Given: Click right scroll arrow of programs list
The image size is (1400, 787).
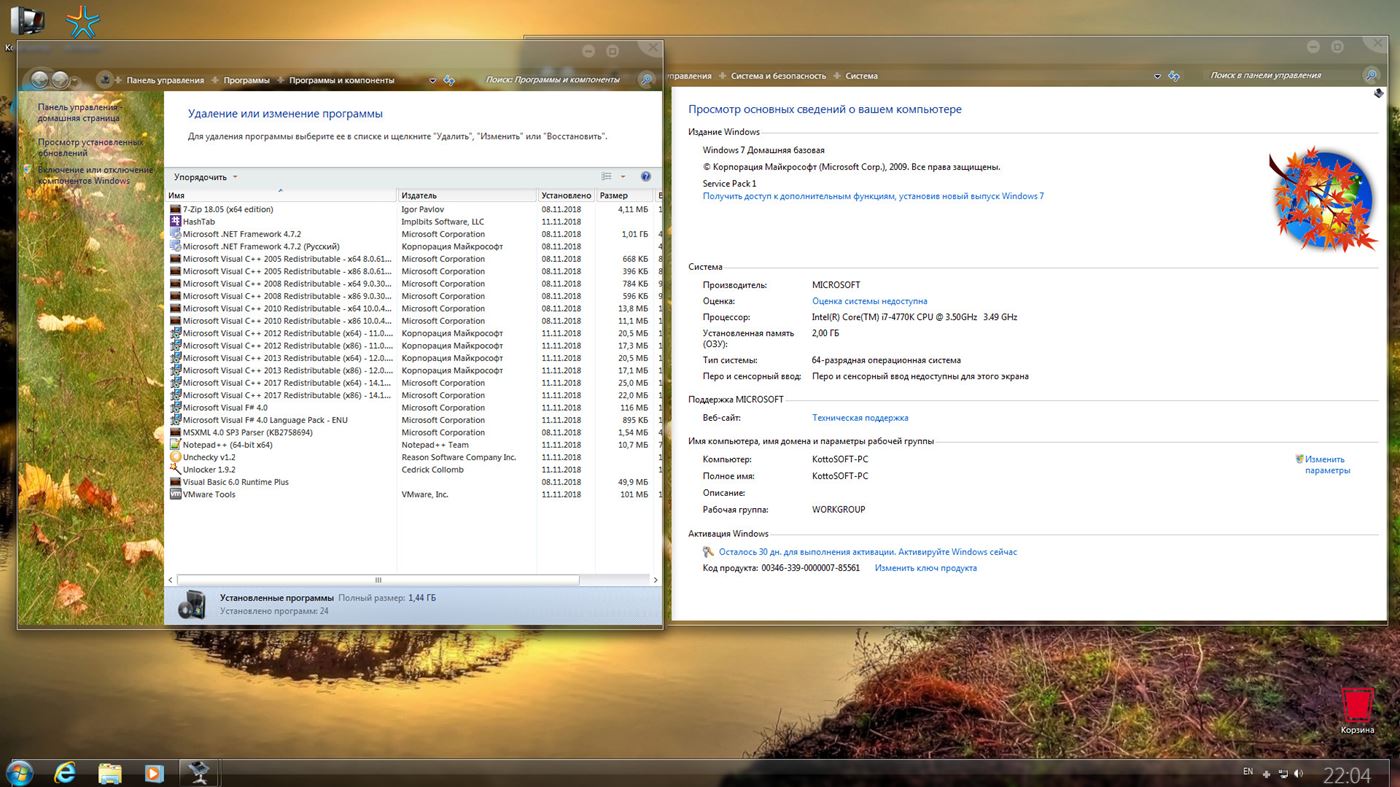Looking at the screenshot, I should [655, 580].
